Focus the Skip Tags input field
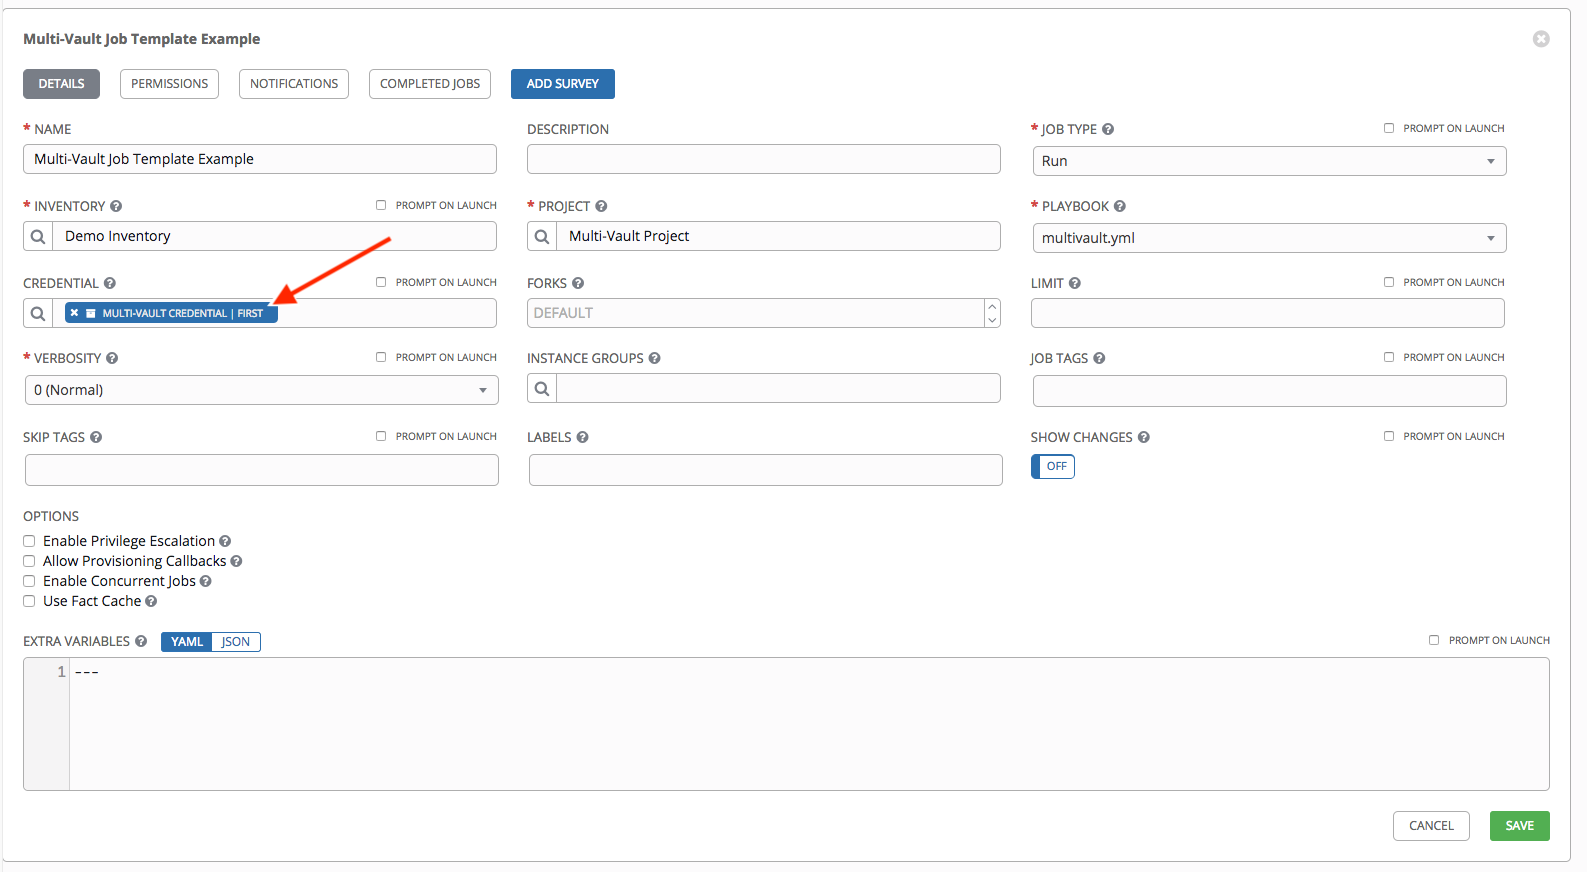 [x=261, y=470]
